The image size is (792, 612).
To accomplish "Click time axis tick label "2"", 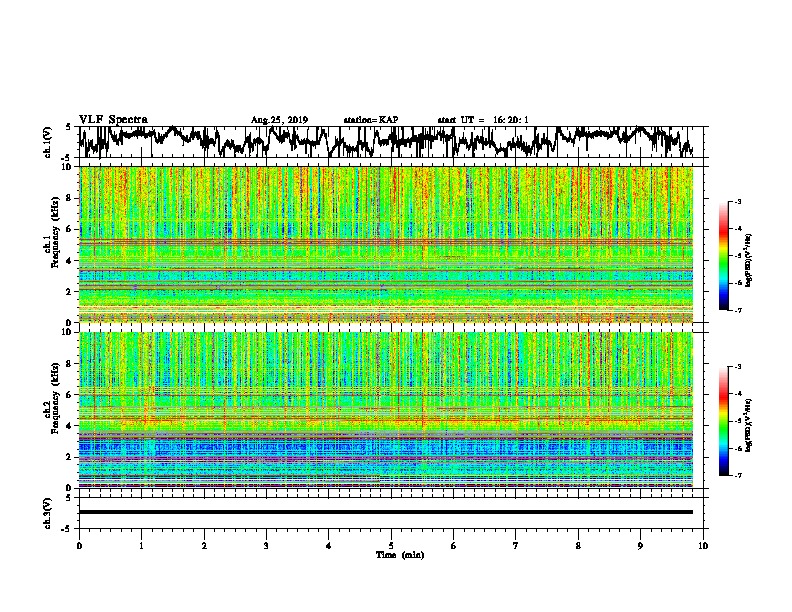I will pos(204,546).
